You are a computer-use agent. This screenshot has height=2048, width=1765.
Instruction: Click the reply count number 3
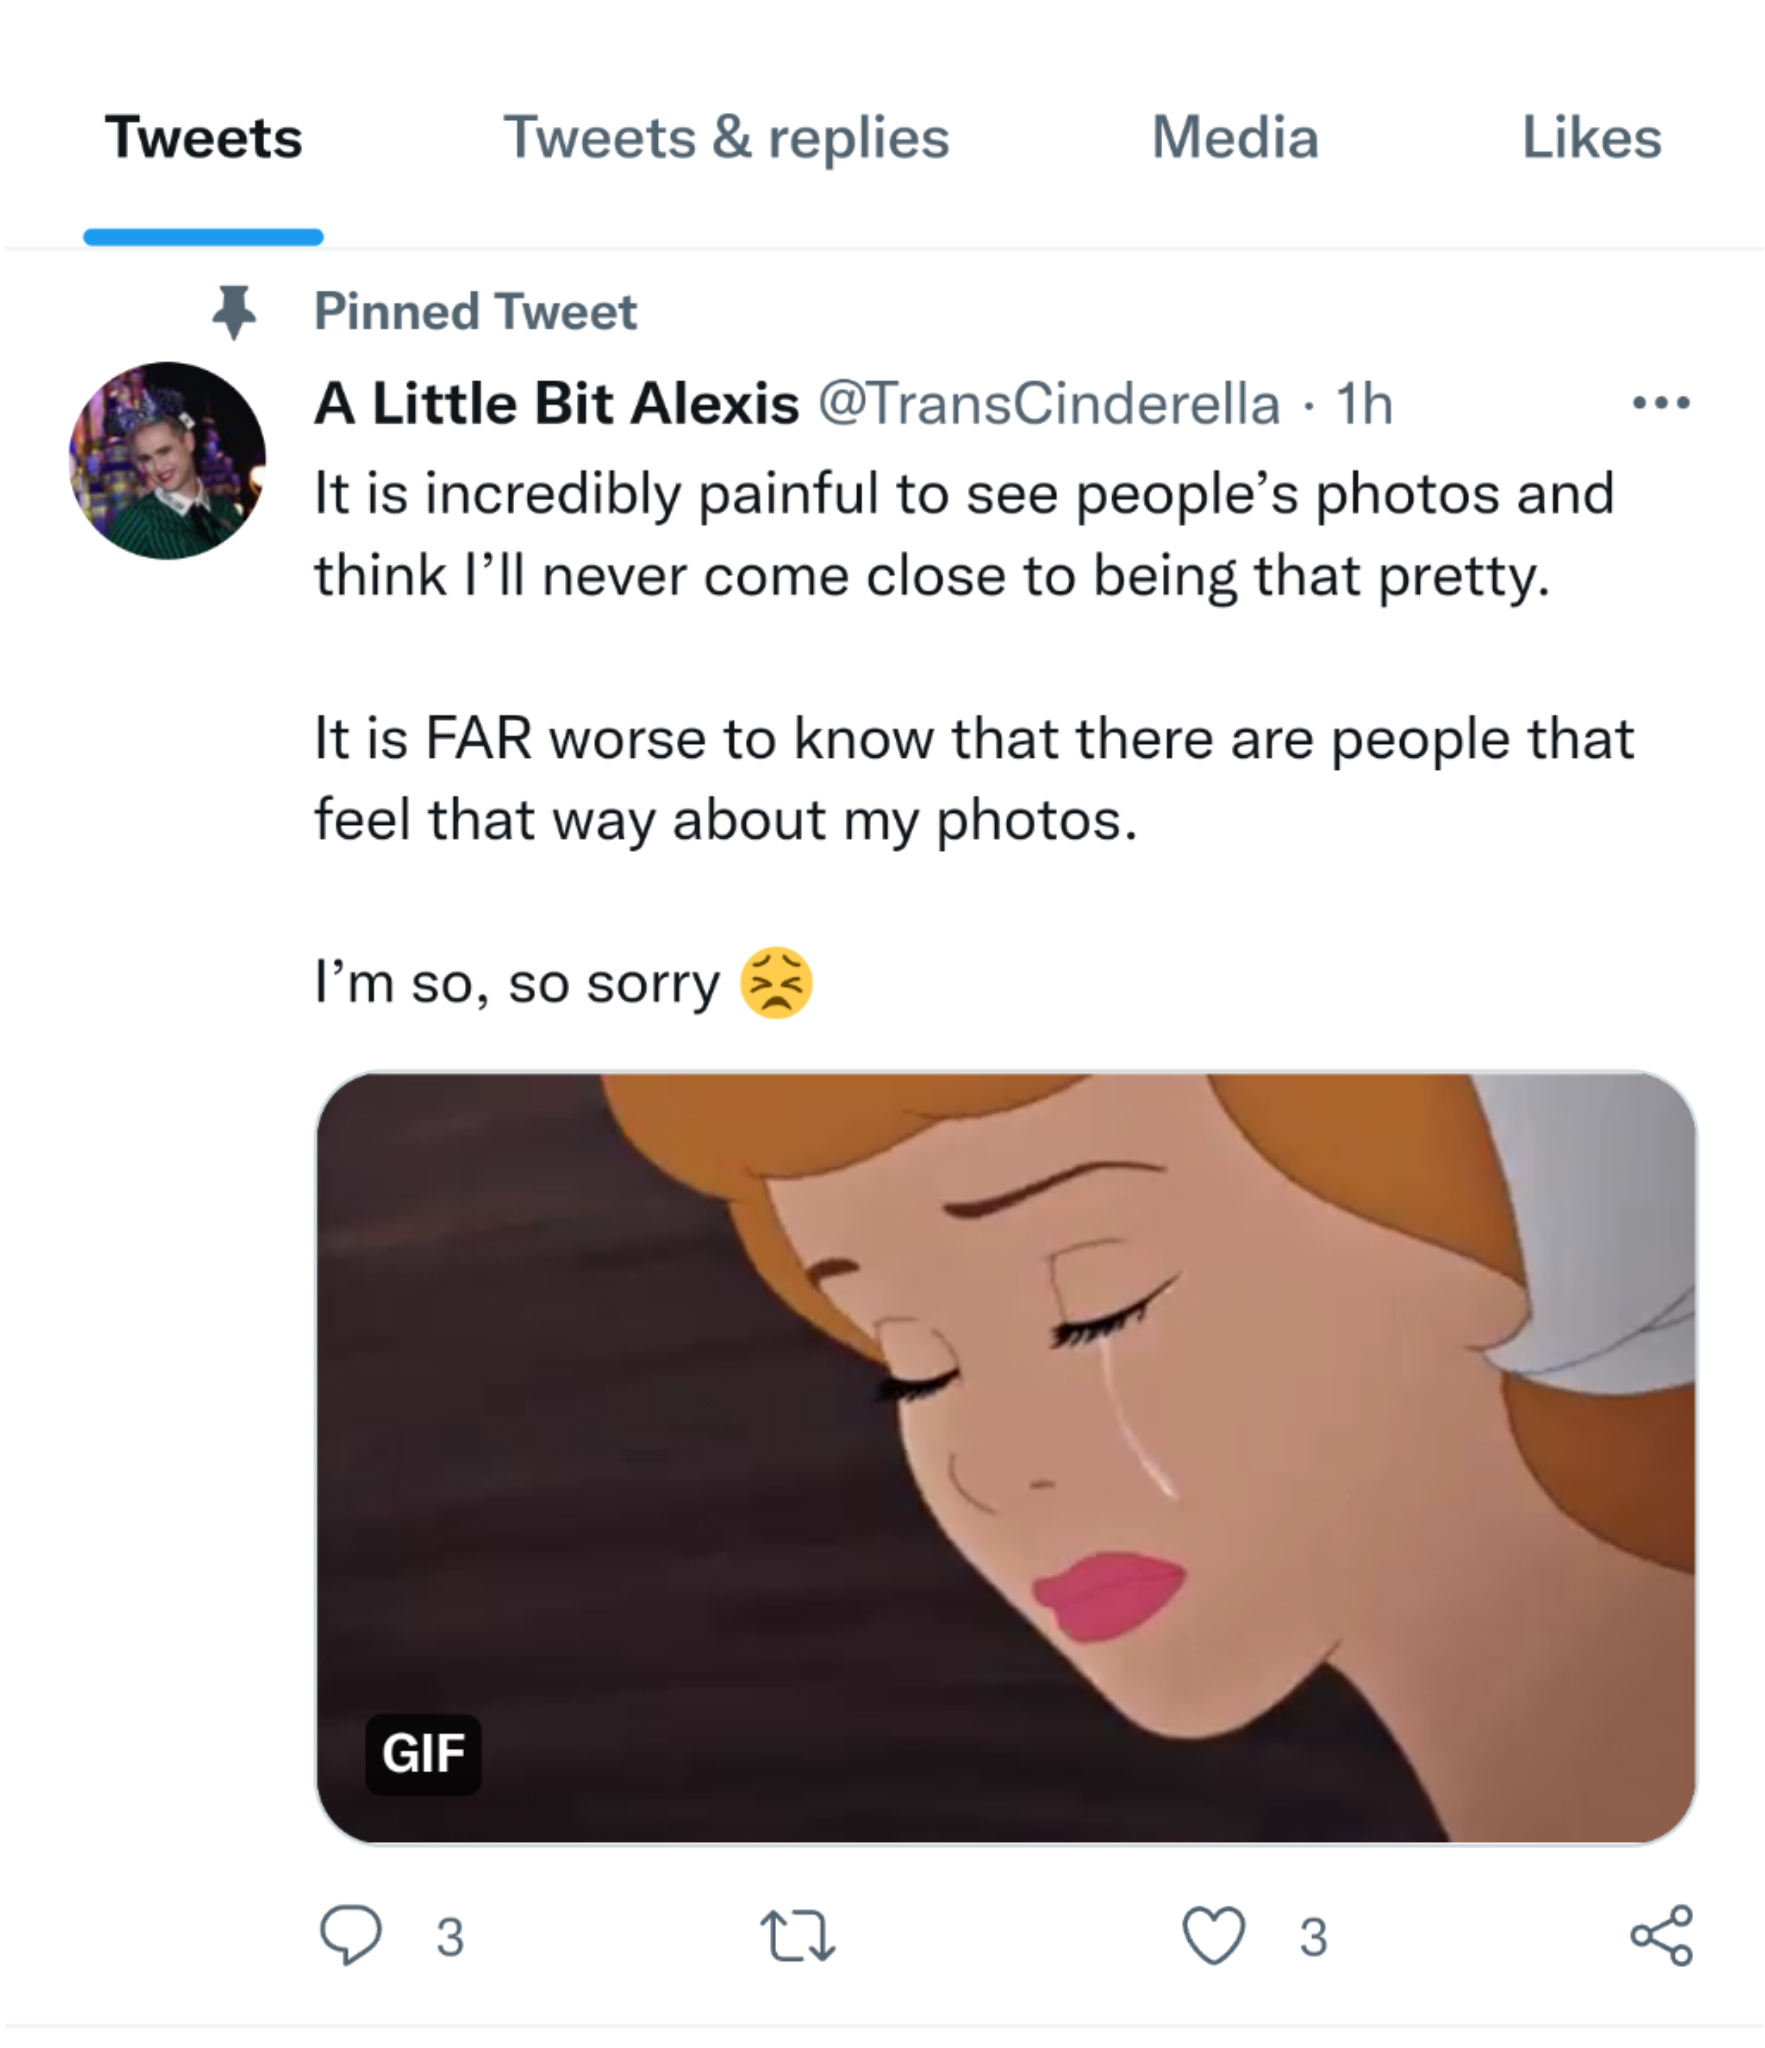(450, 1937)
